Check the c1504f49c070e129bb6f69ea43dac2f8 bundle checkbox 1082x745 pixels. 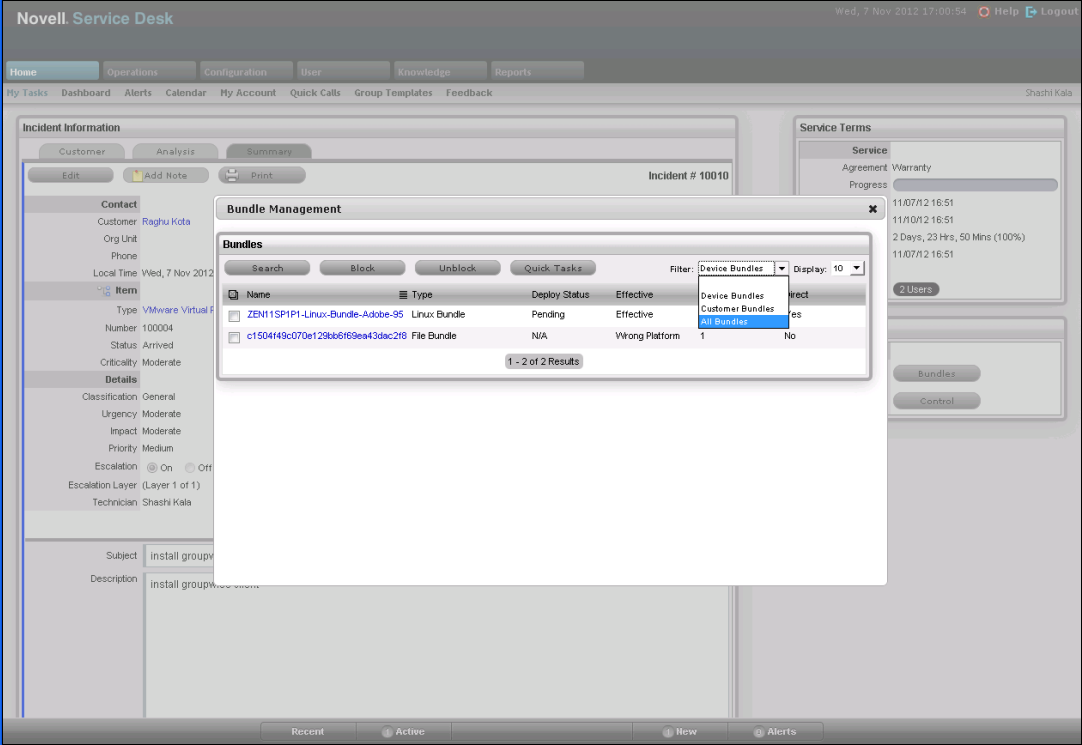tap(234, 338)
